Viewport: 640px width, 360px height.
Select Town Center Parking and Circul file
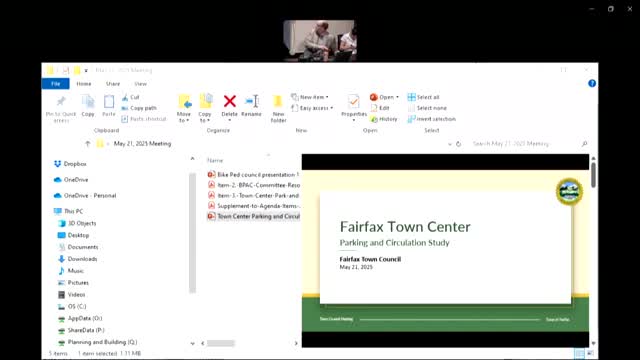pyautogui.click(x=253, y=216)
